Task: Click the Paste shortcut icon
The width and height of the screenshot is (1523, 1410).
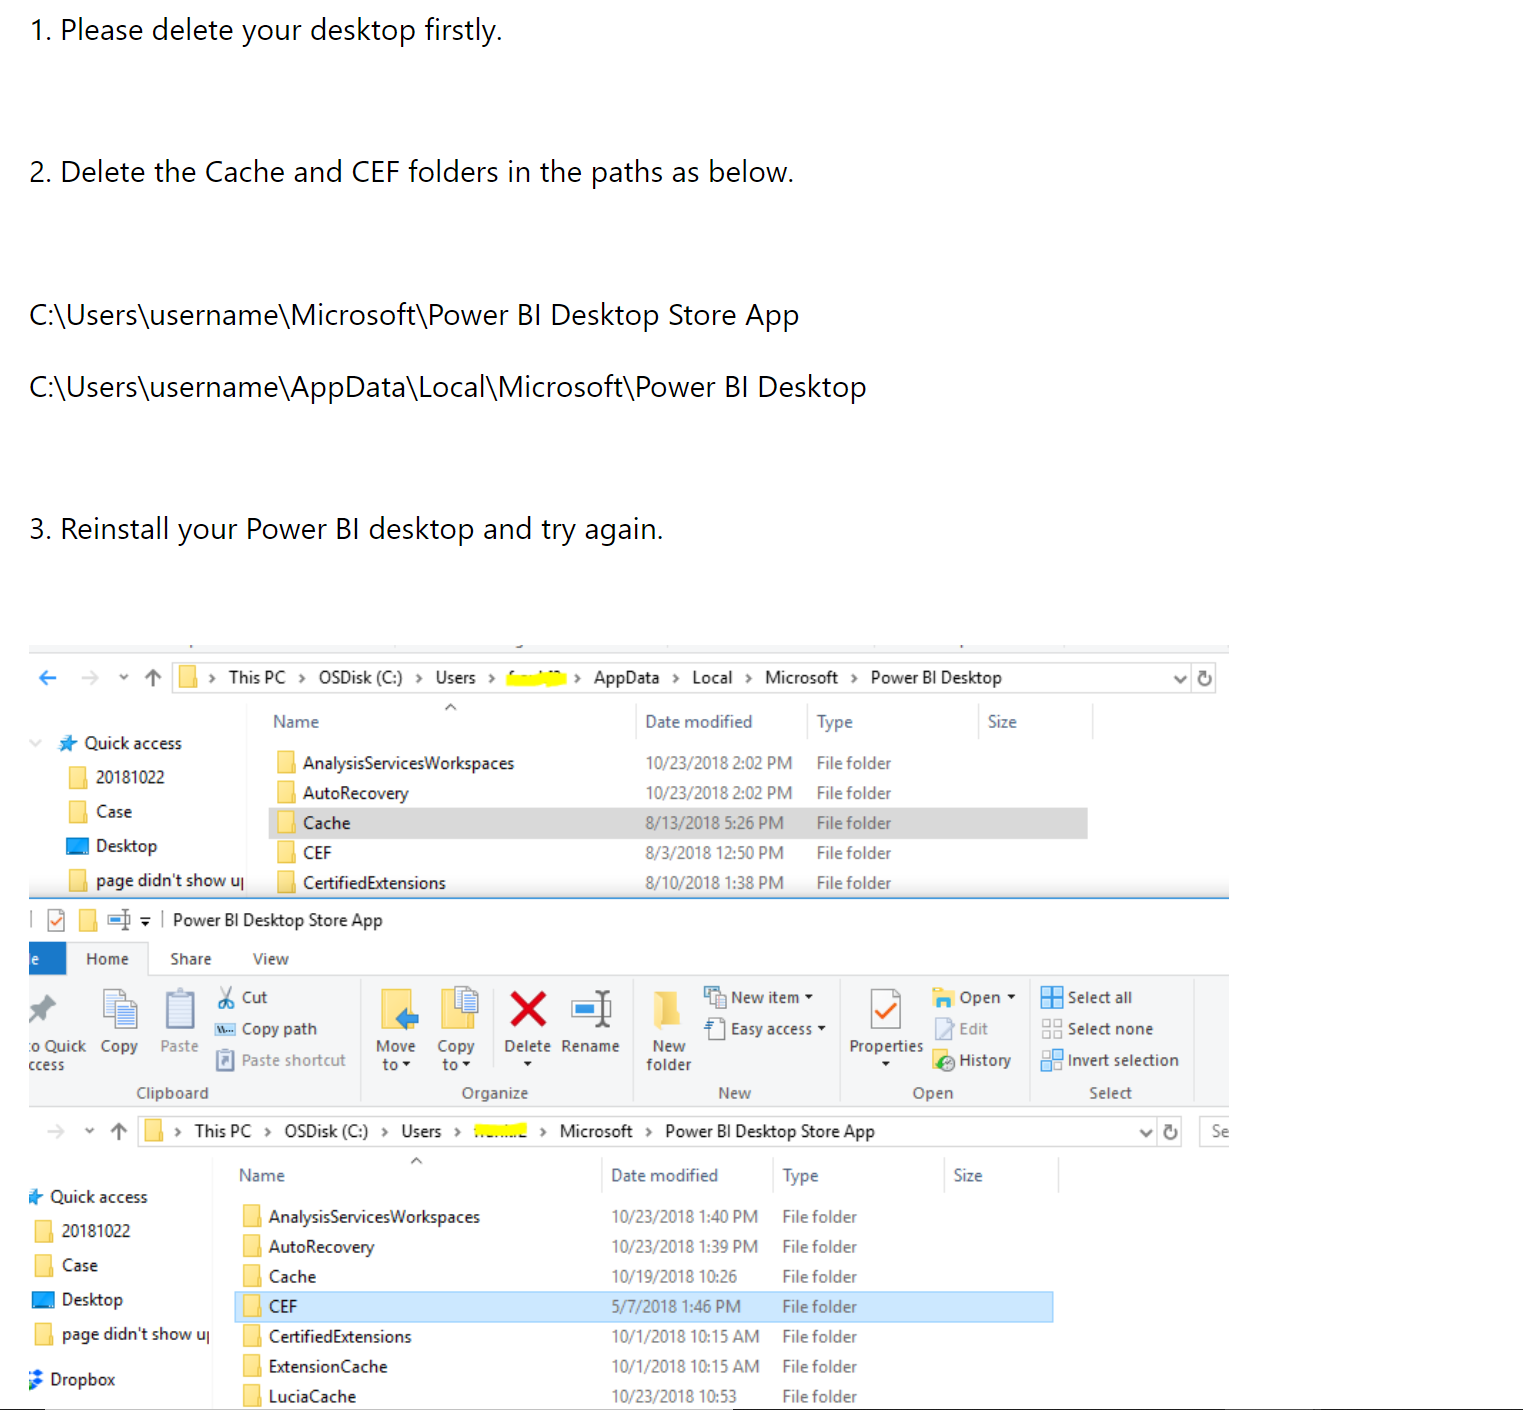Action: 225,1060
